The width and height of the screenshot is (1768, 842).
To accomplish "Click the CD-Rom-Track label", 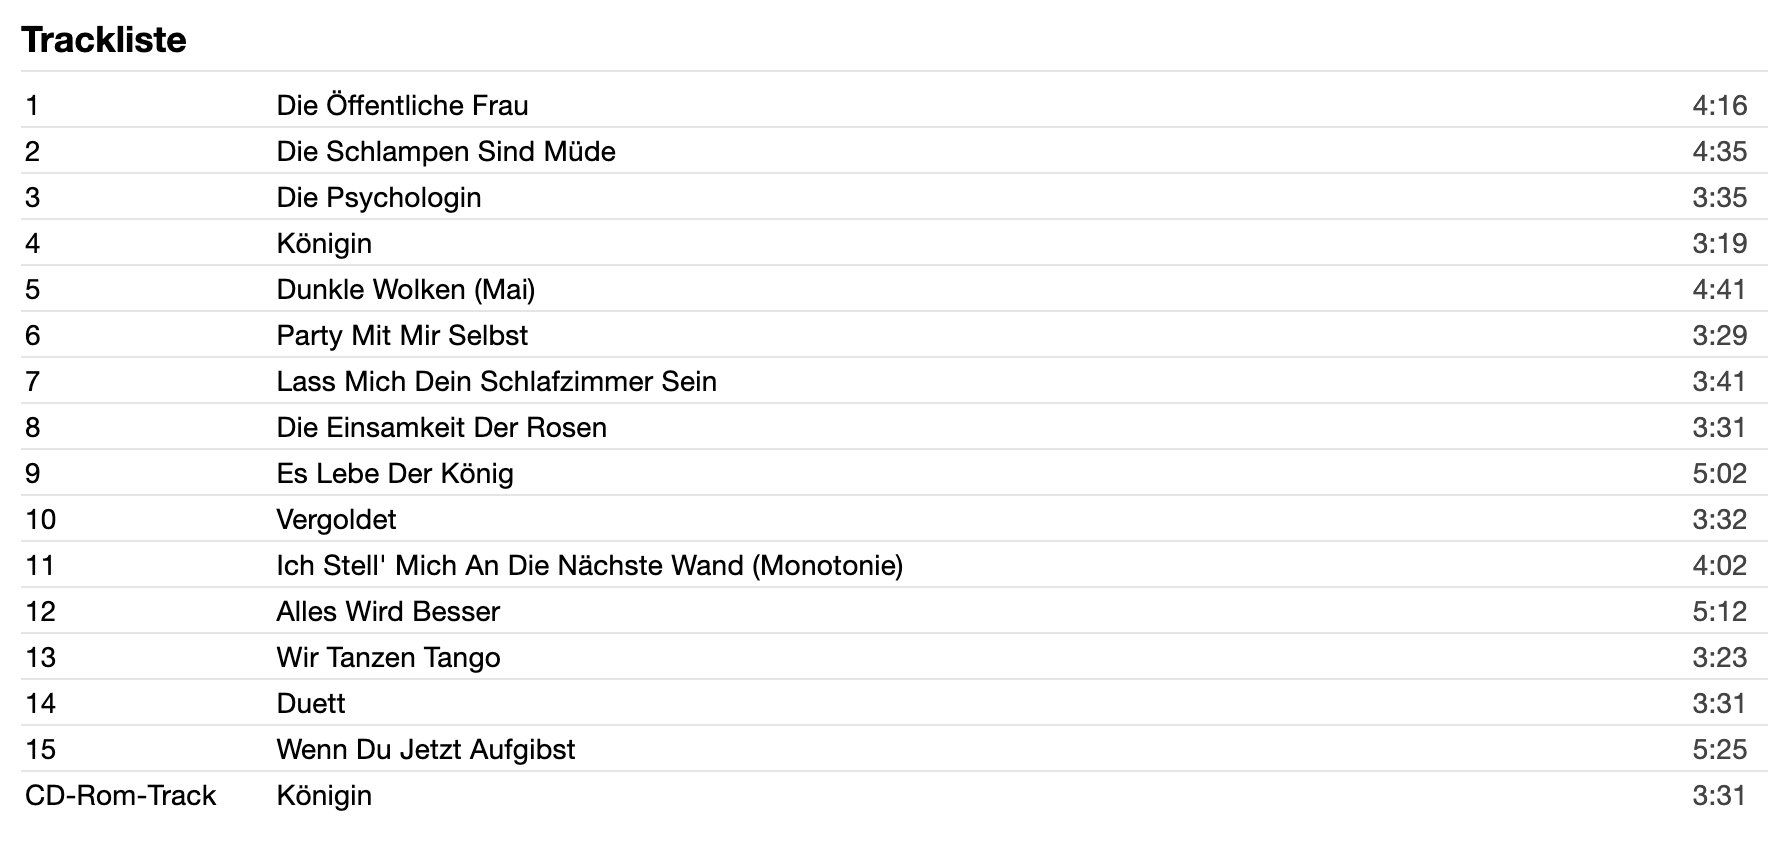I will pyautogui.click(x=121, y=795).
